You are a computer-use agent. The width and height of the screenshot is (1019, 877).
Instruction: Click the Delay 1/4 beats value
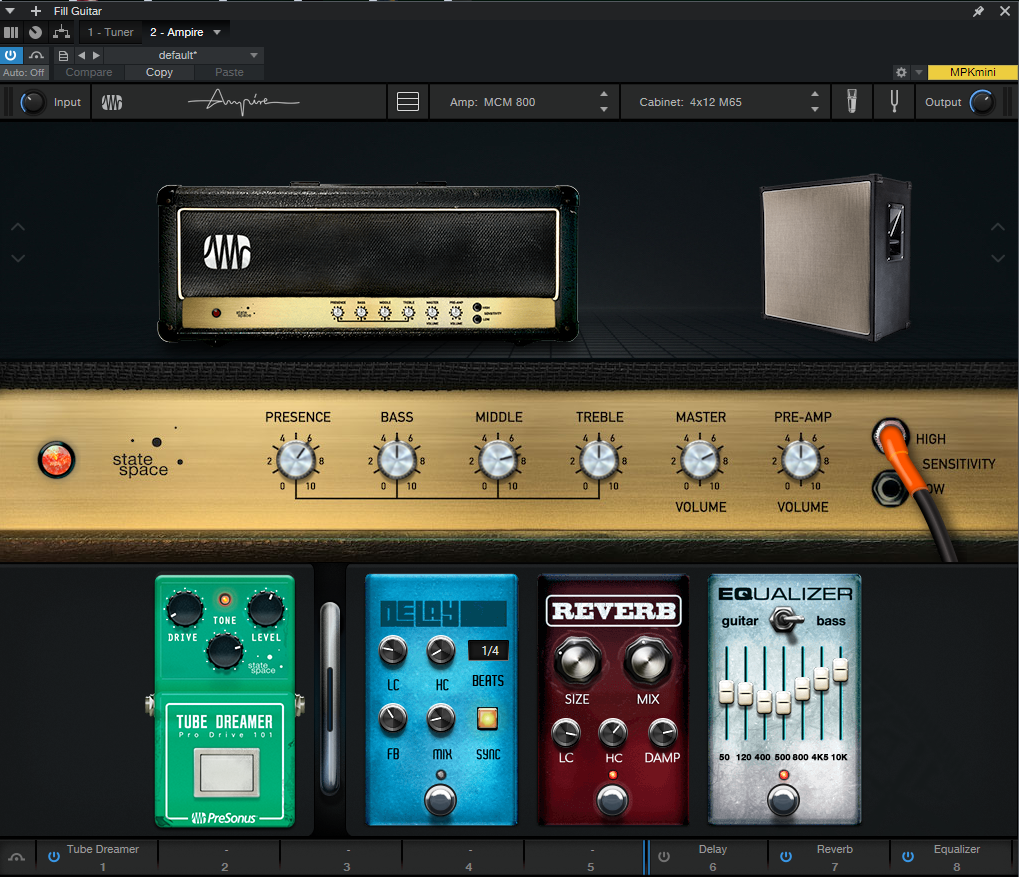click(x=489, y=650)
